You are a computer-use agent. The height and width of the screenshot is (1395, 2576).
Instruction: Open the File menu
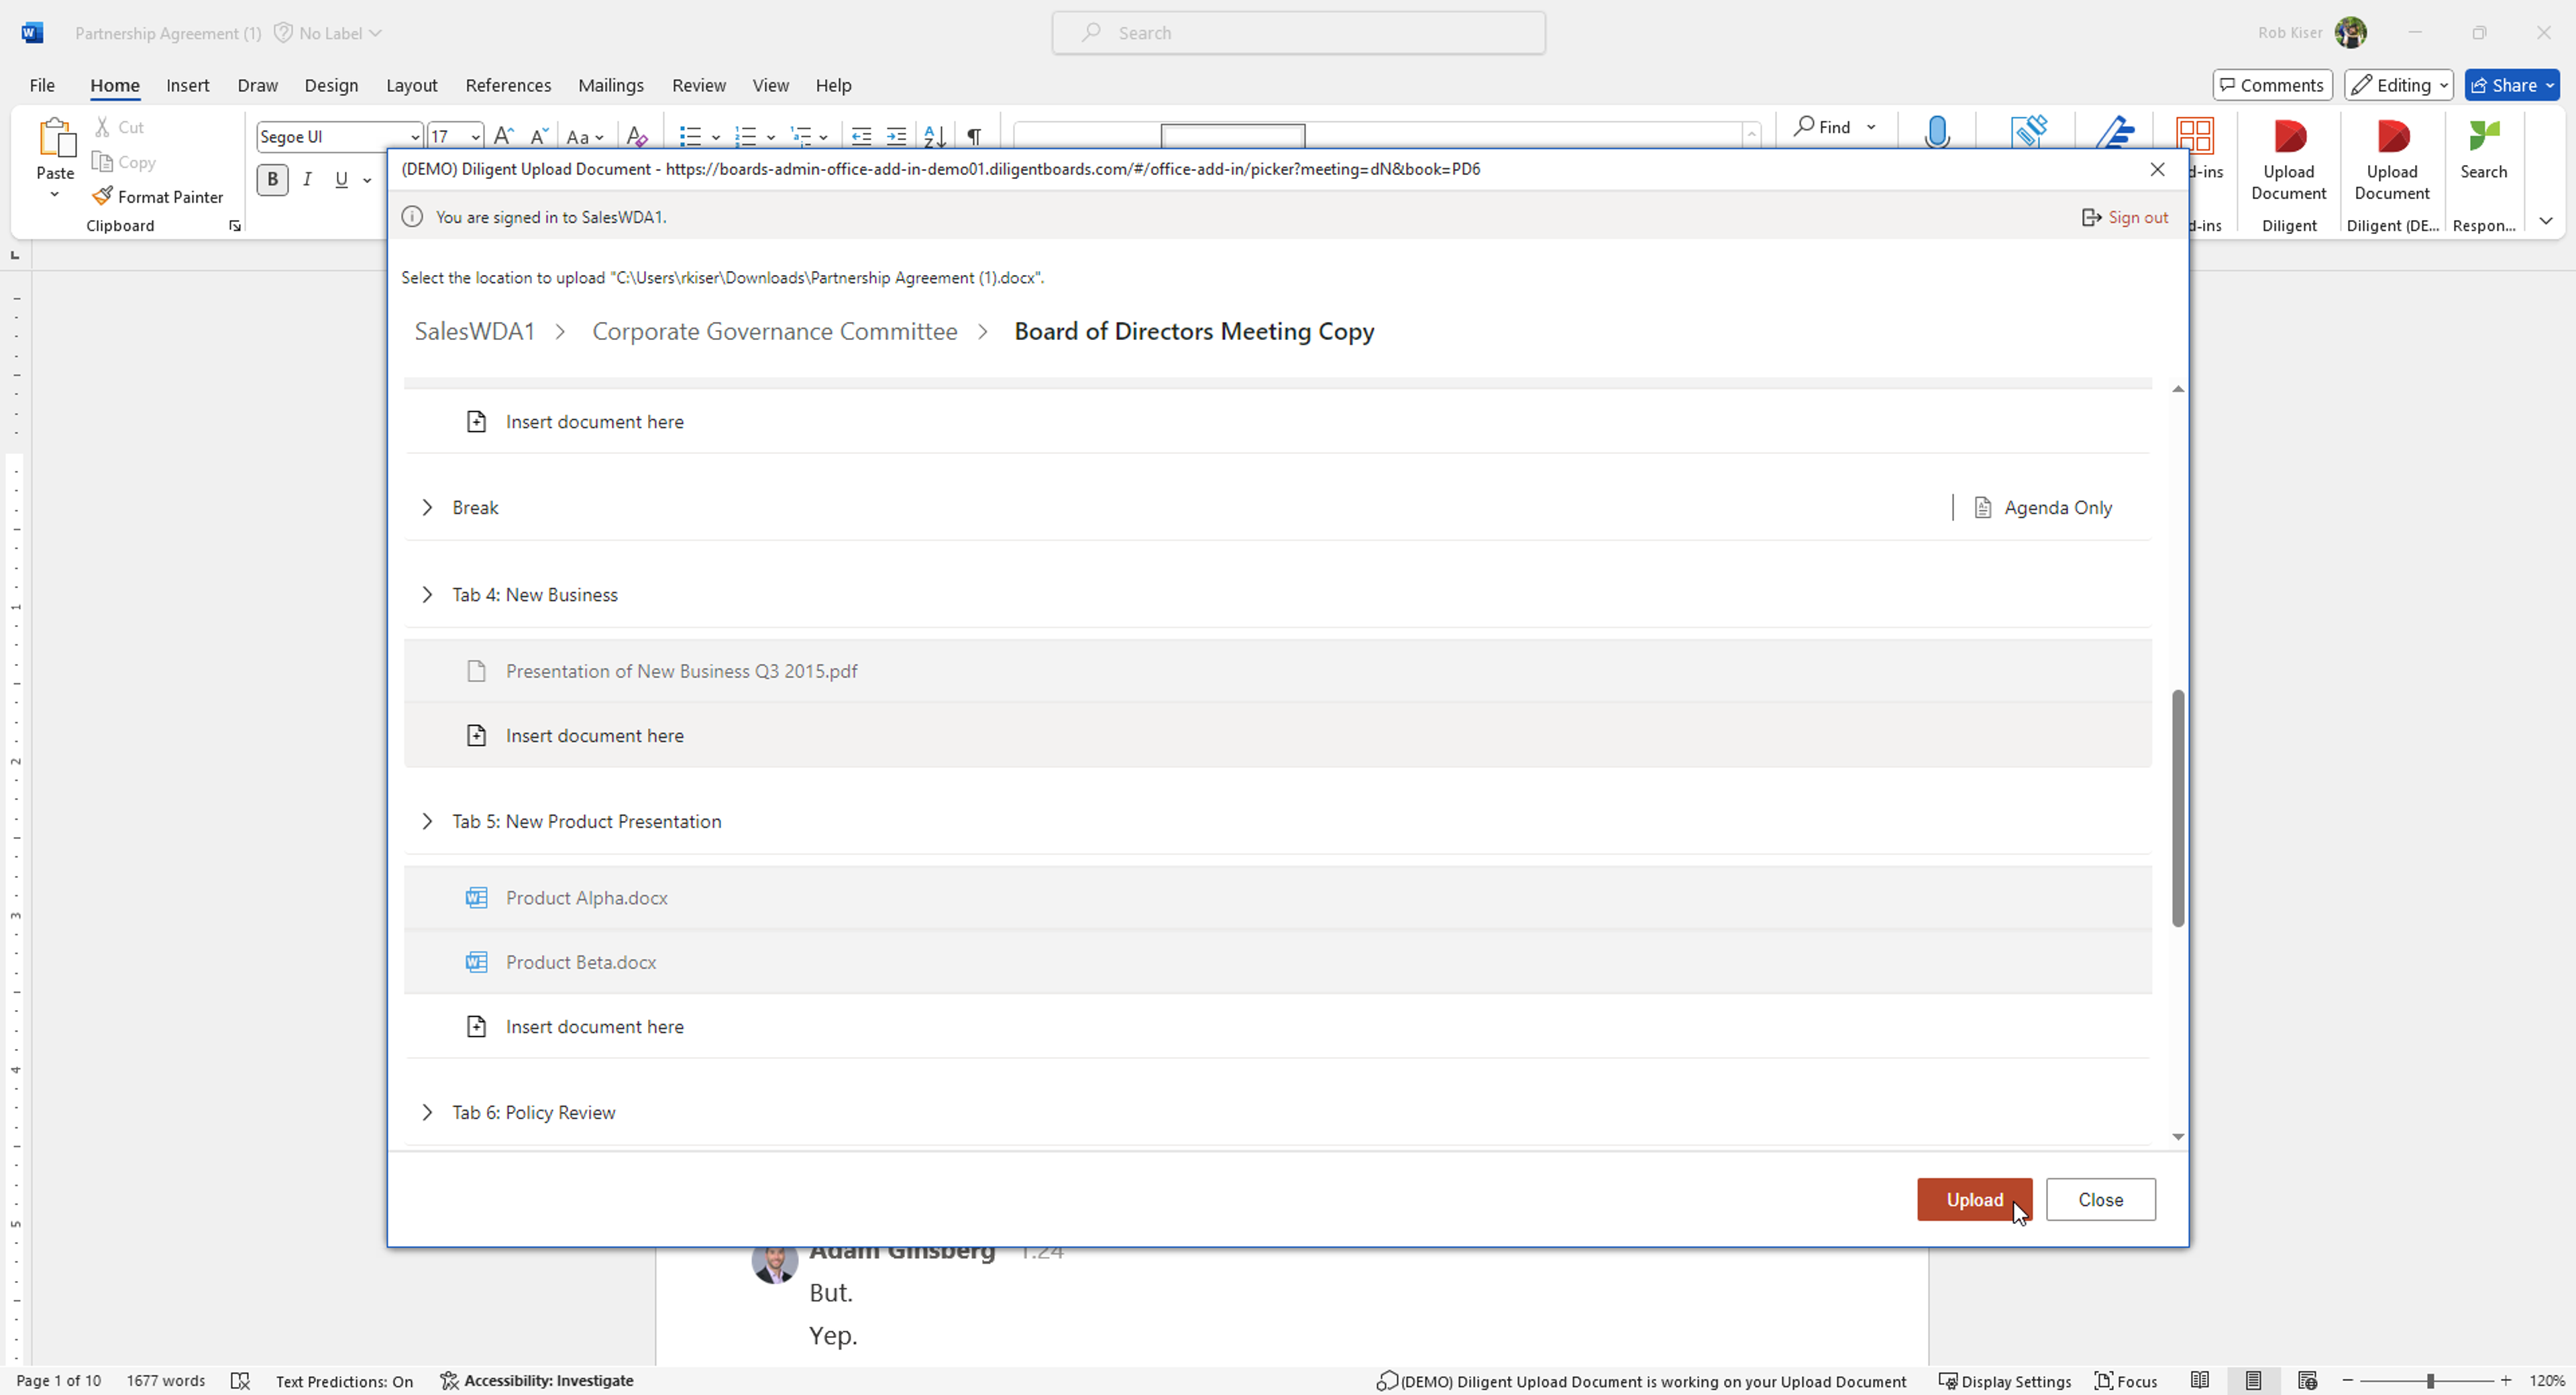[42, 85]
